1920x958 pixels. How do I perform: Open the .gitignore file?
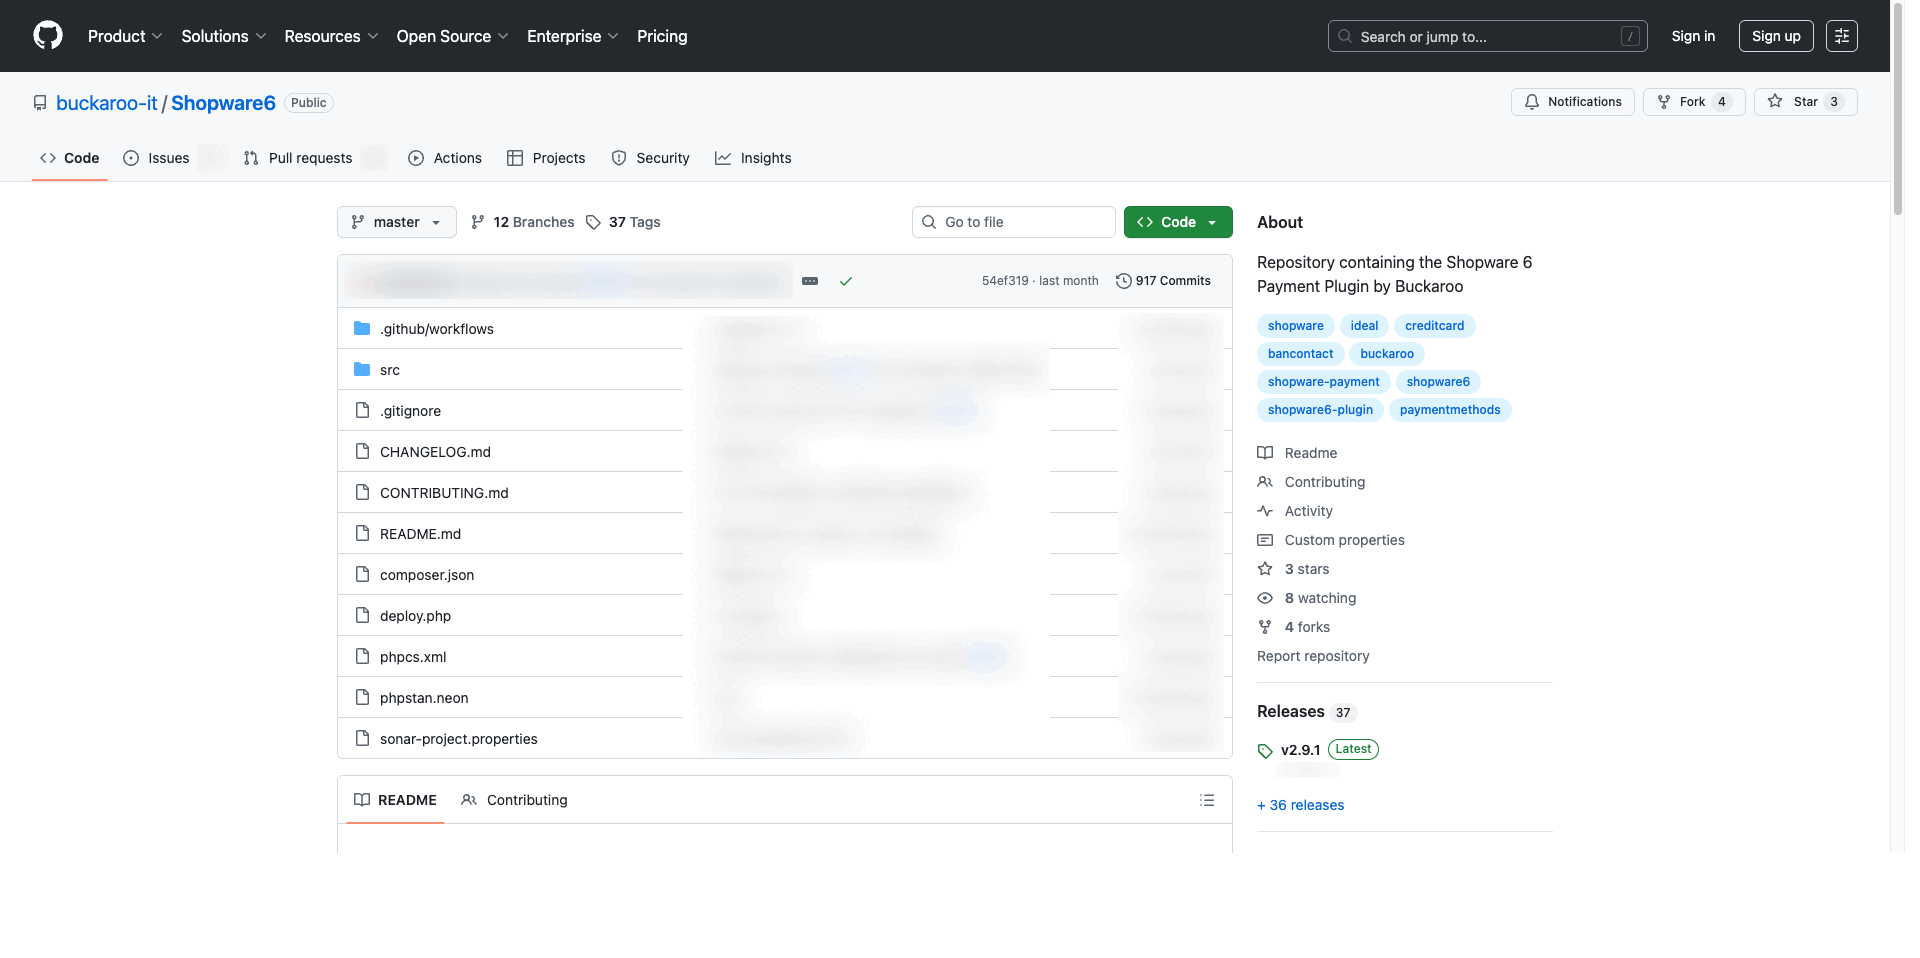410,411
